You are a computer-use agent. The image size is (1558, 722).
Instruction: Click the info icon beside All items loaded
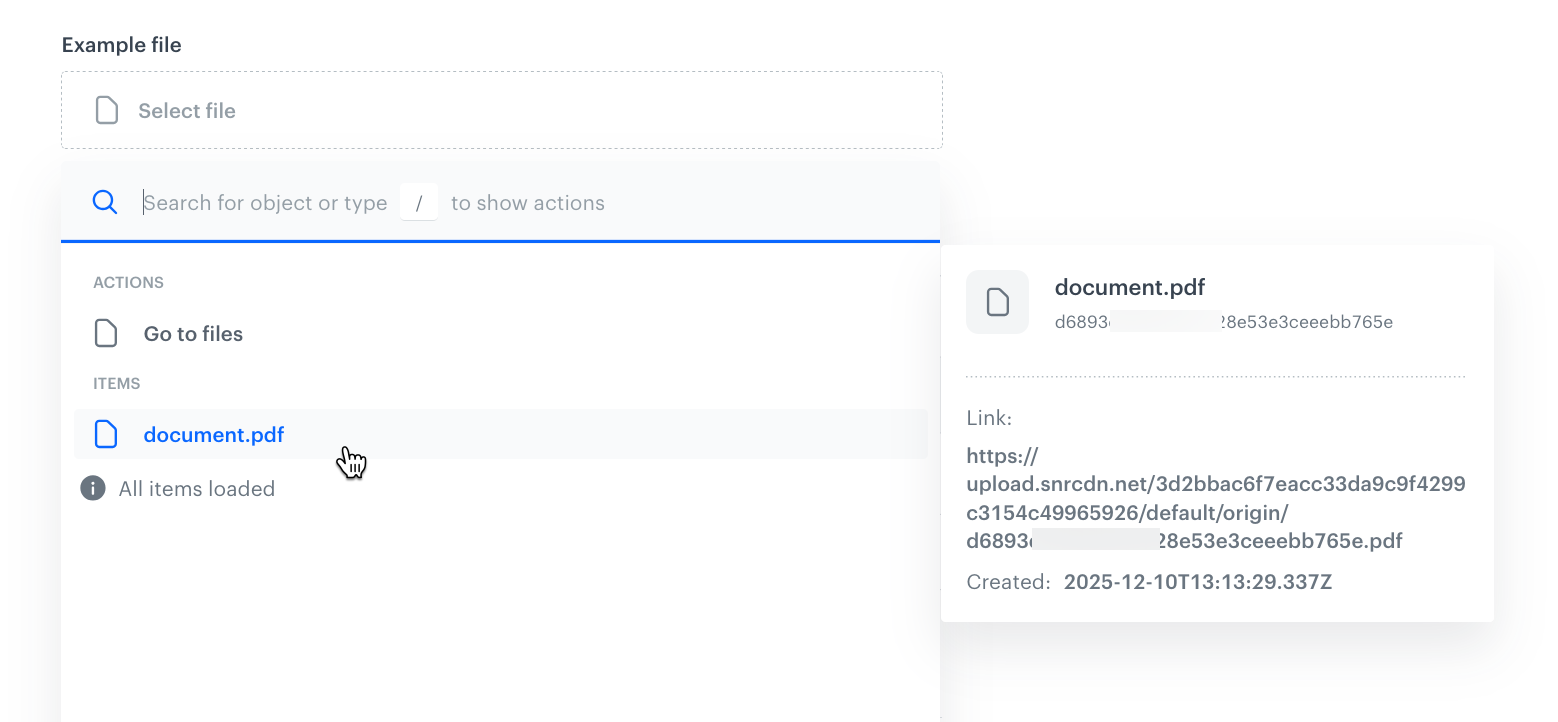tap(92, 488)
